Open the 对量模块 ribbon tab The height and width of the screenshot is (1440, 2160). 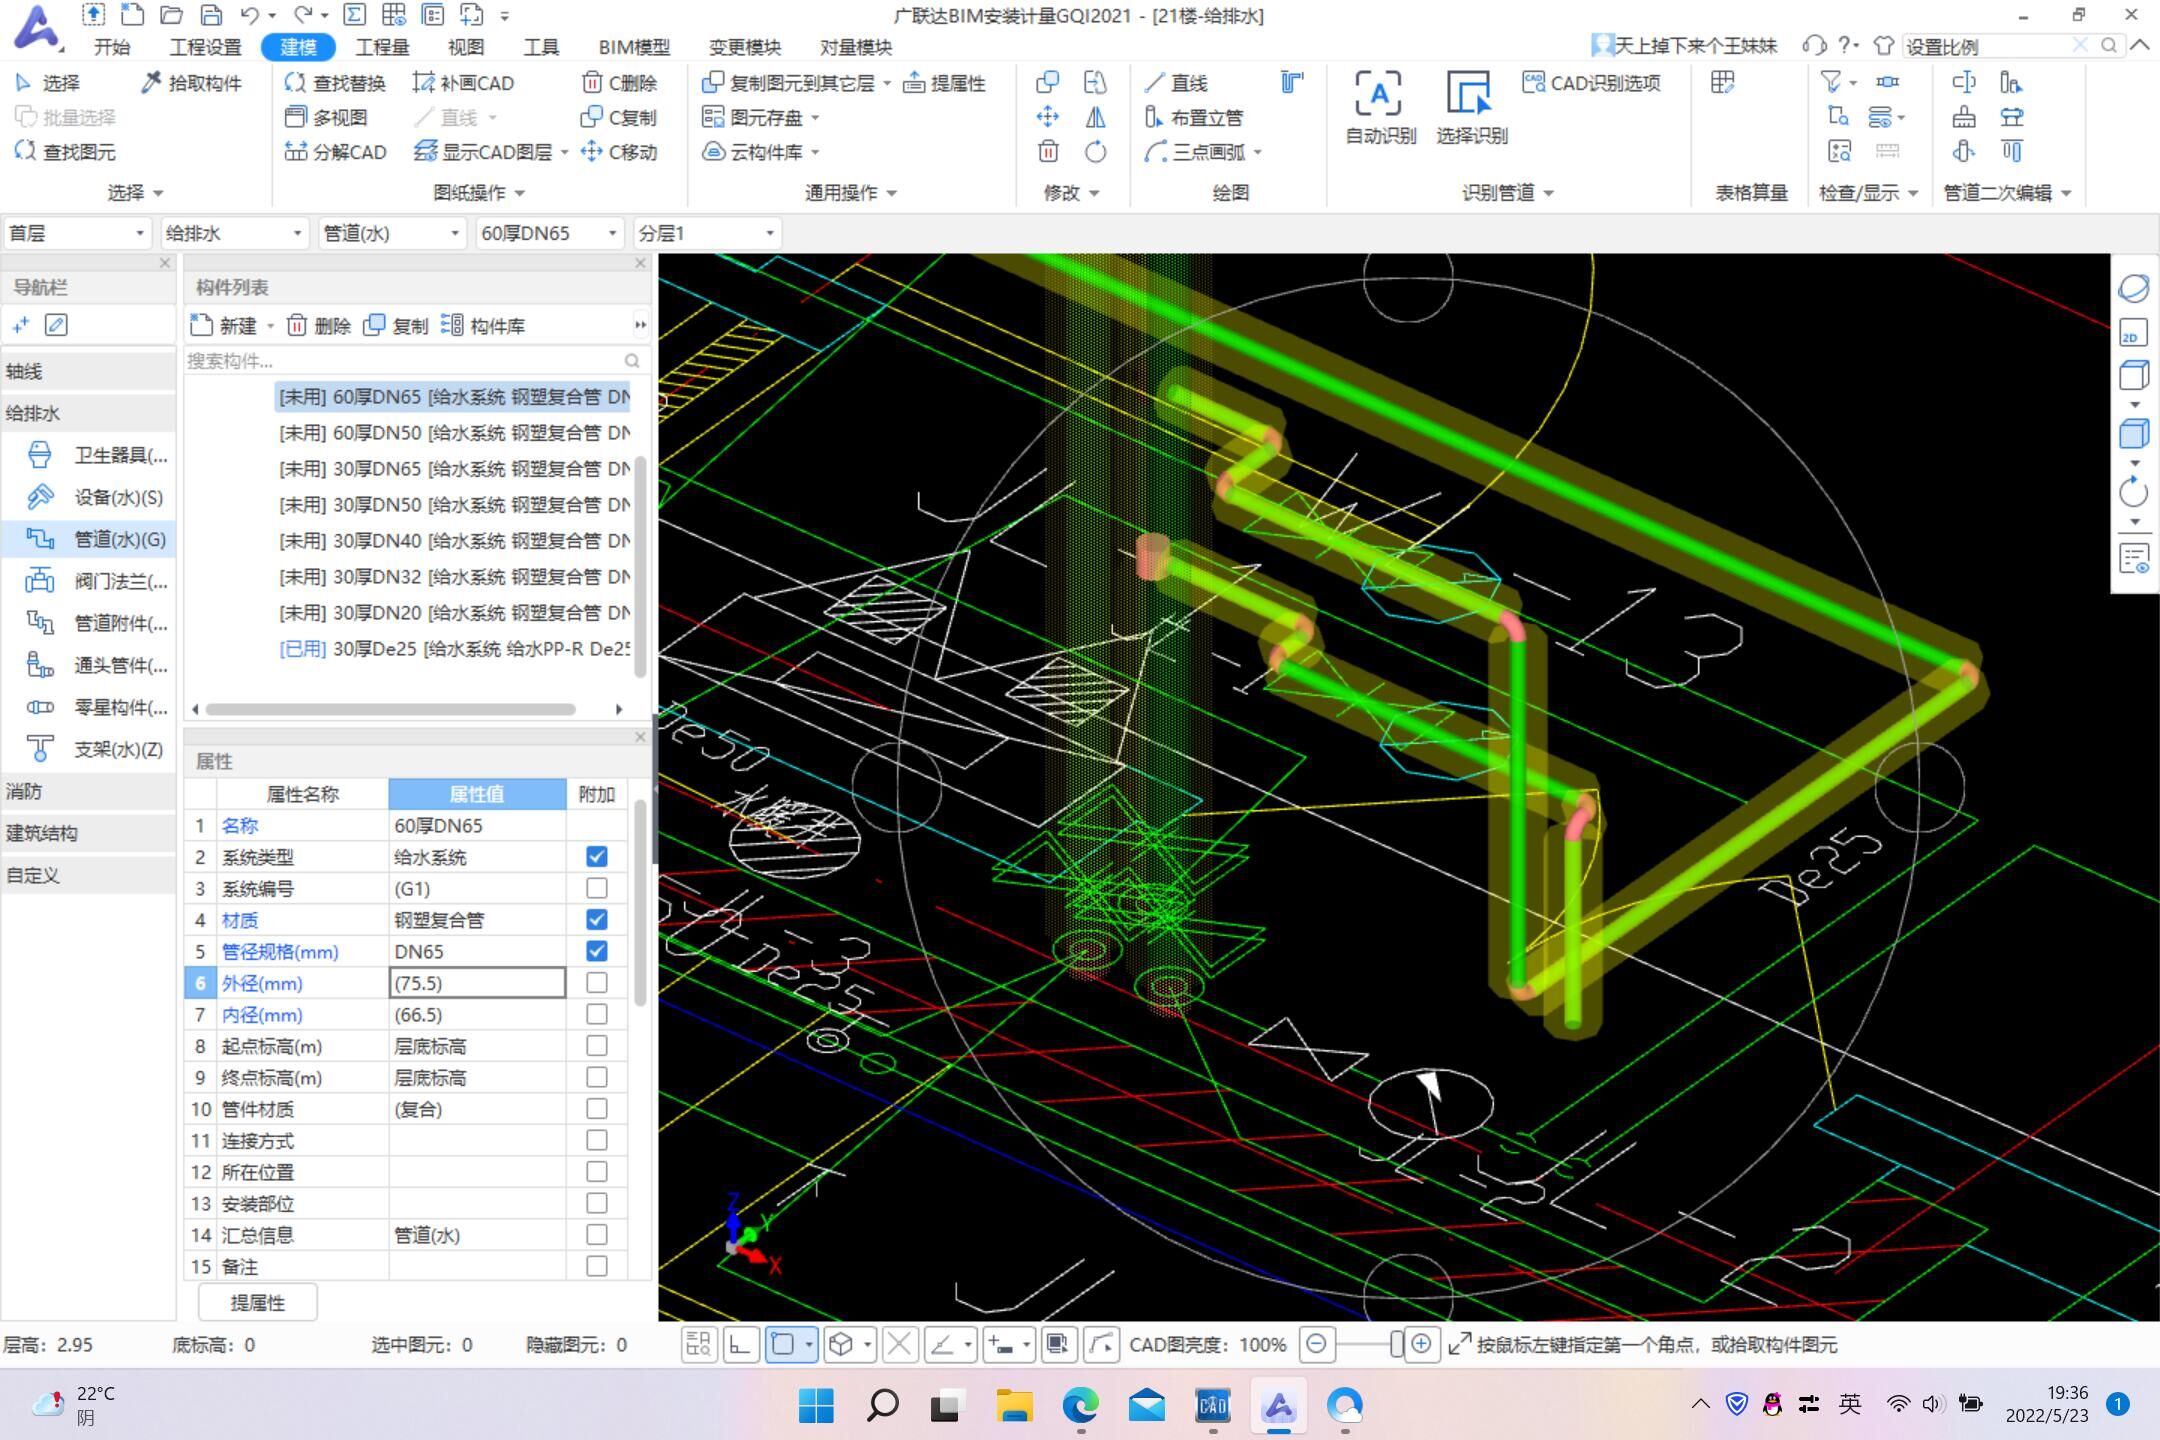[855, 47]
